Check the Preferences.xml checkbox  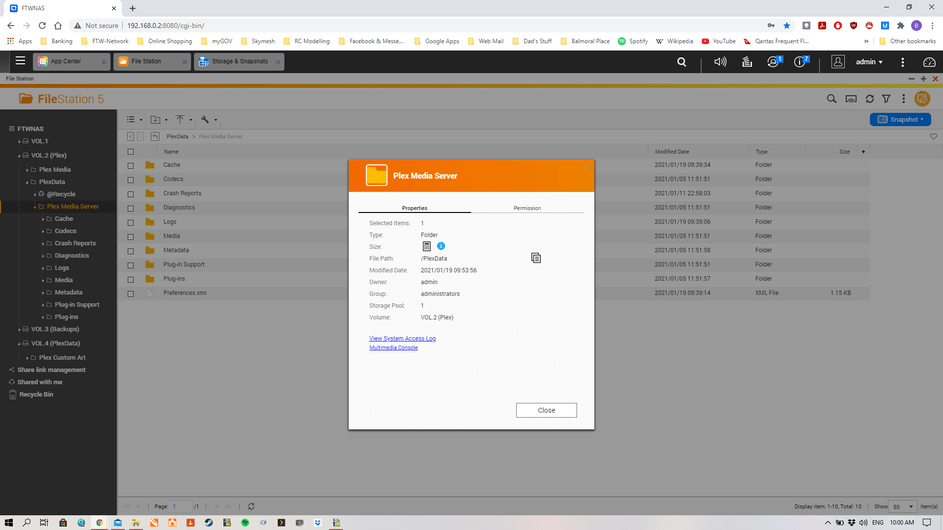[131, 294]
